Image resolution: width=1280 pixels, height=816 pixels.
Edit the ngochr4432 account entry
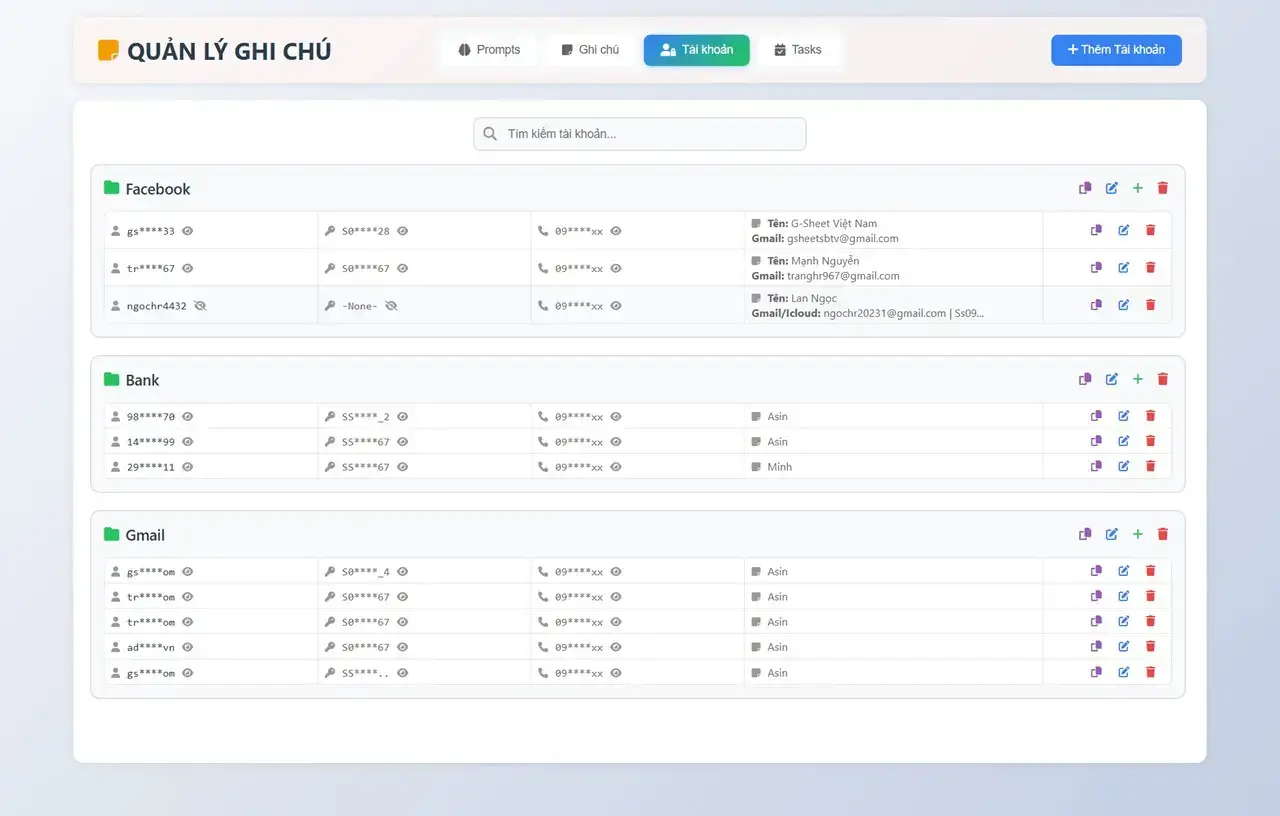tap(1123, 305)
